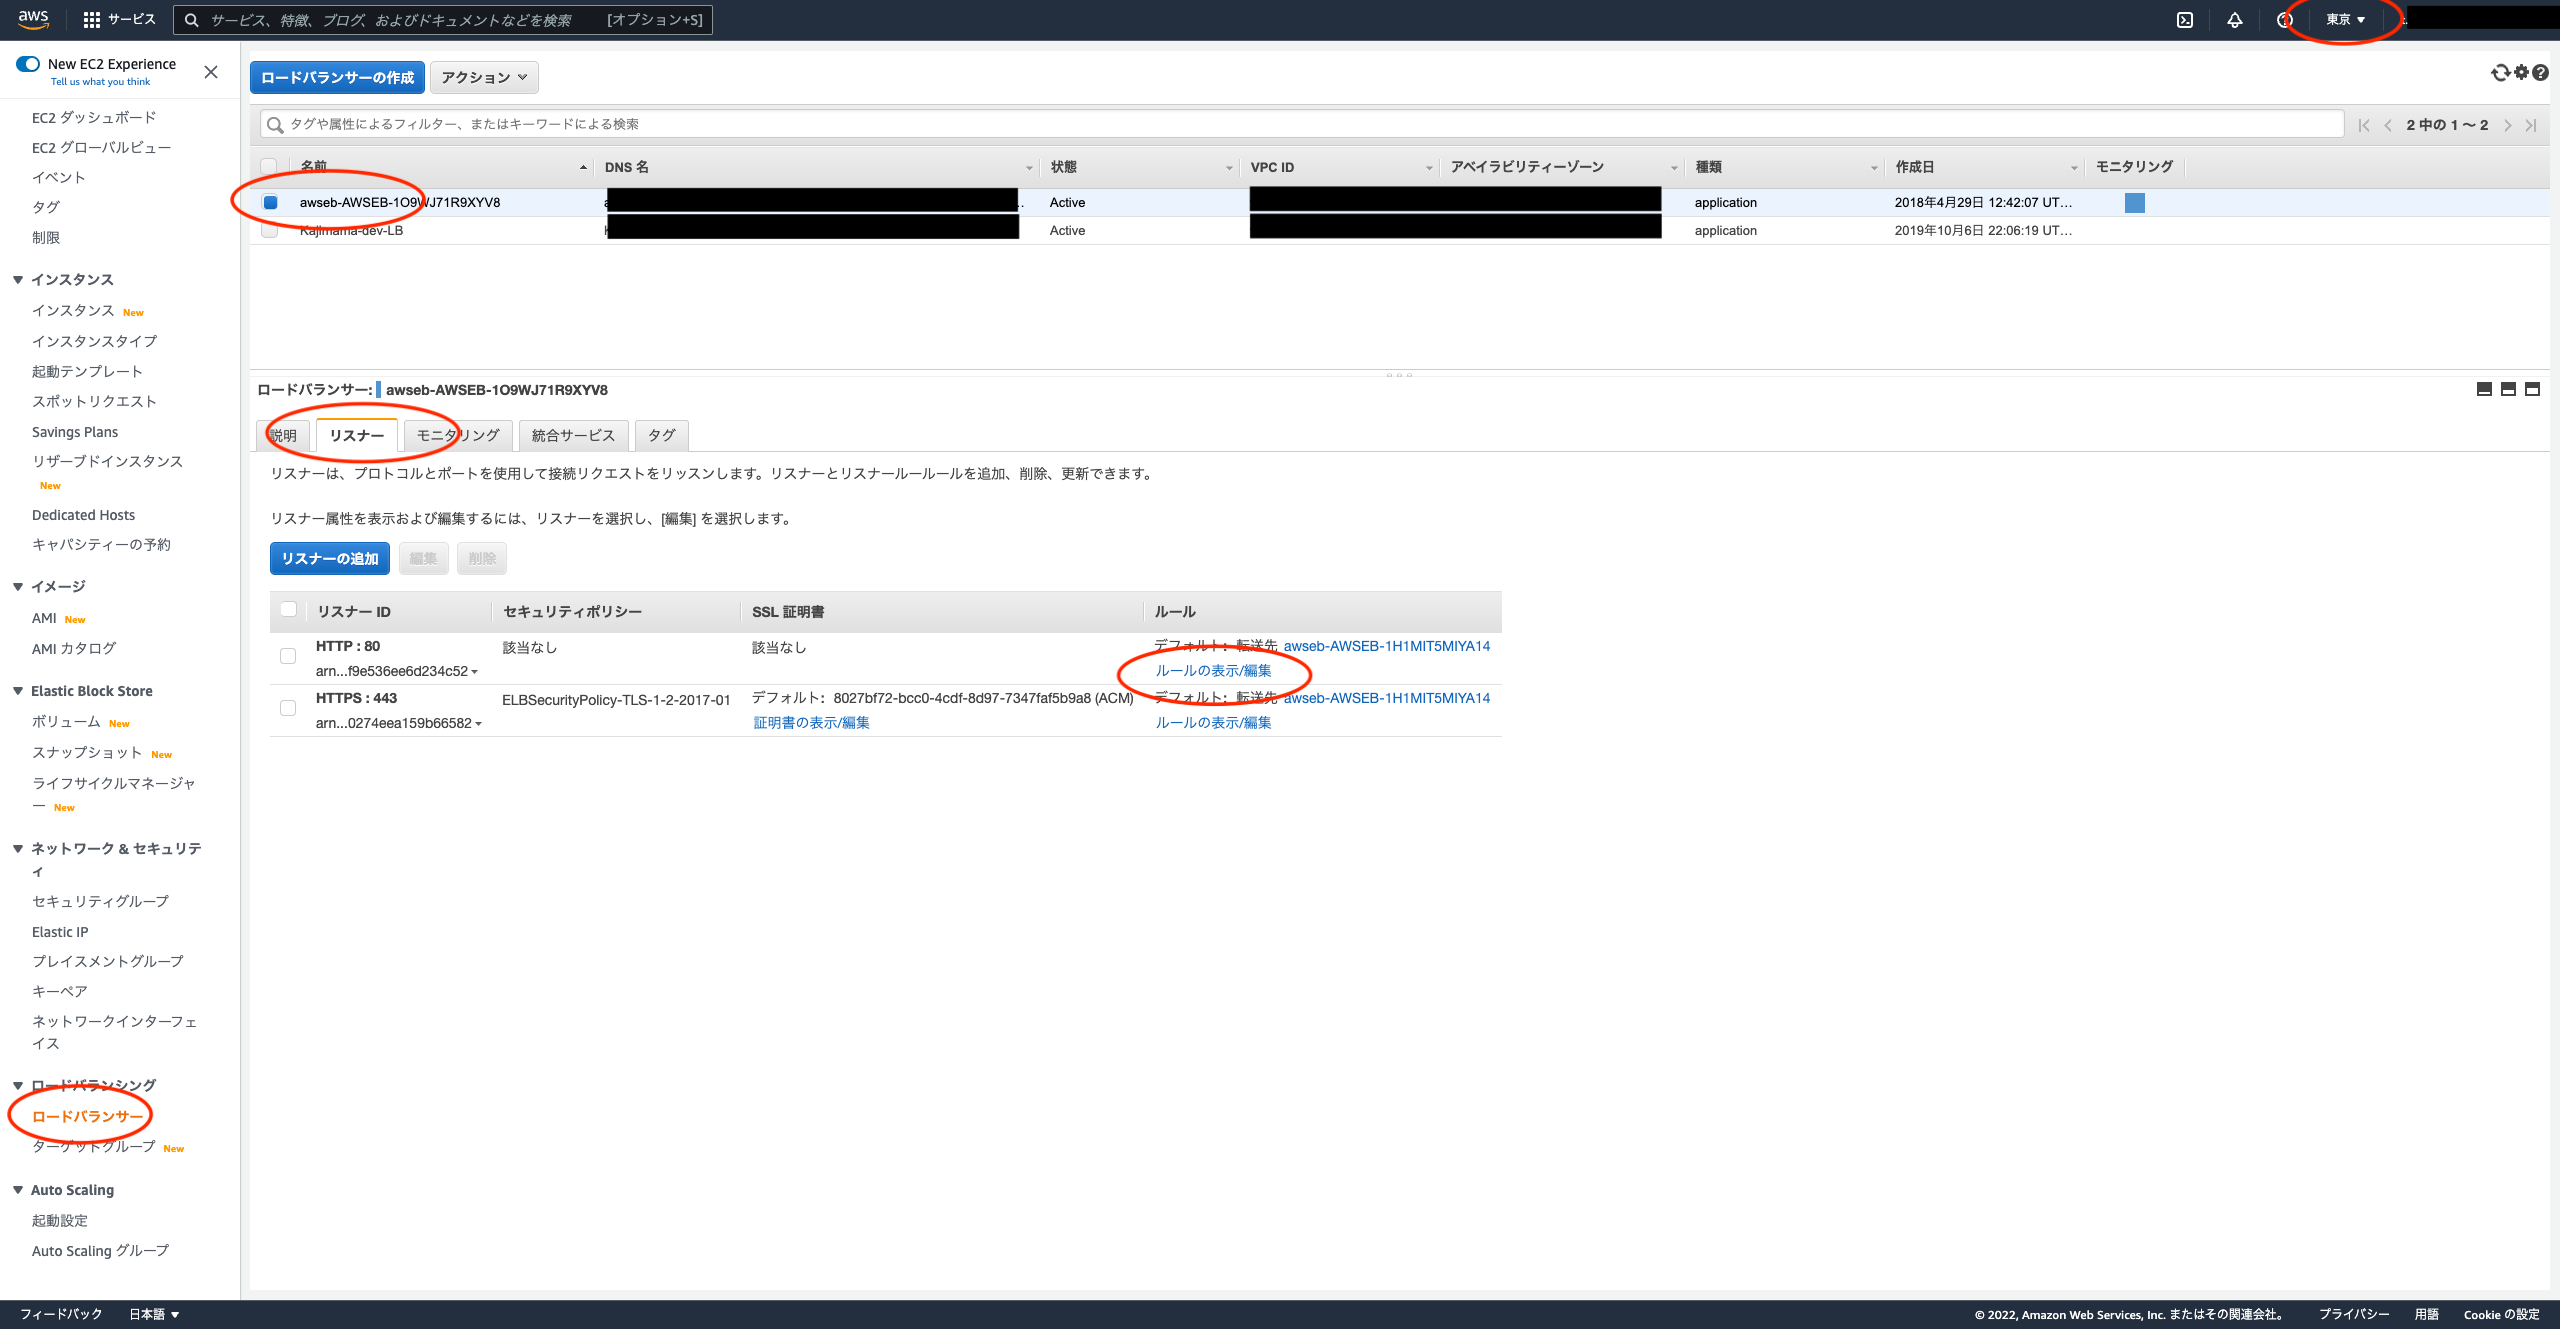The width and height of the screenshot is (2560, 1329).
Task: Open ルールの表示/編集 for HTTPS:443 listener
Action: coord(1213,723)
